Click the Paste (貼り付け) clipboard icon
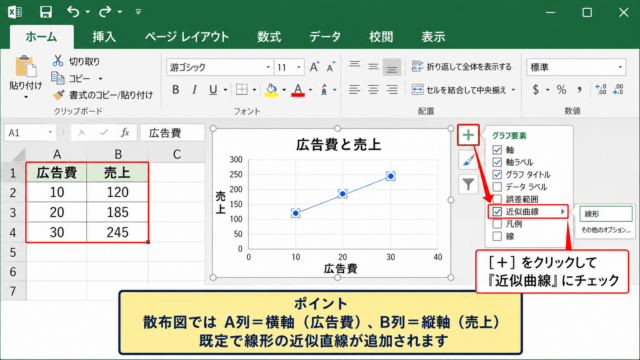 [26, 67]
